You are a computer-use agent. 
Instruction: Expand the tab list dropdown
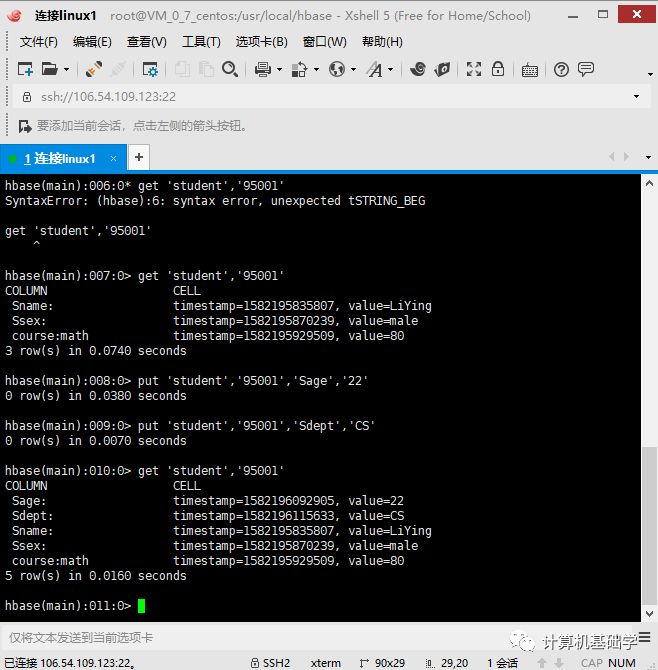click(648, 157)
